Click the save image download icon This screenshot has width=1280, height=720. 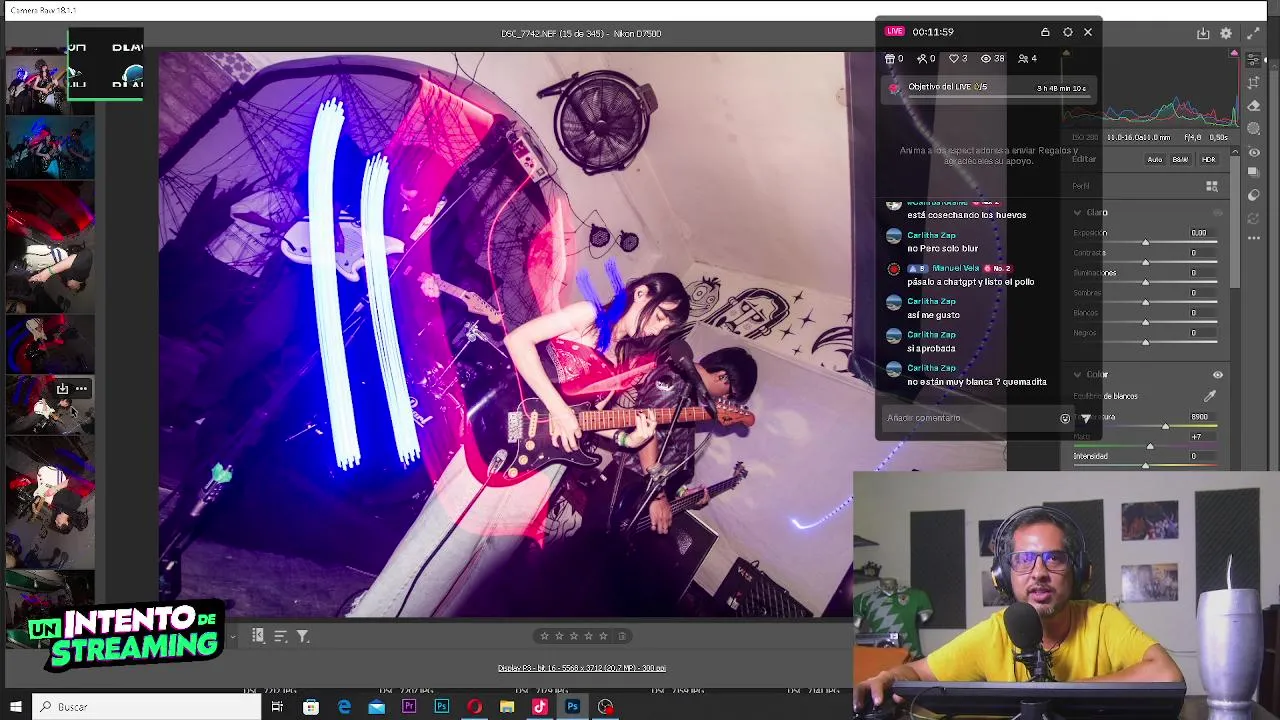click(x=1203, y=33)
